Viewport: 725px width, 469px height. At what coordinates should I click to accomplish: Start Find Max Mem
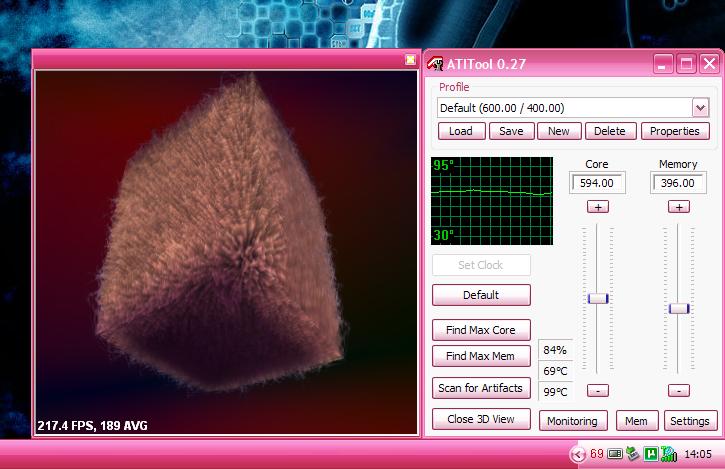(x=481, y=356)
